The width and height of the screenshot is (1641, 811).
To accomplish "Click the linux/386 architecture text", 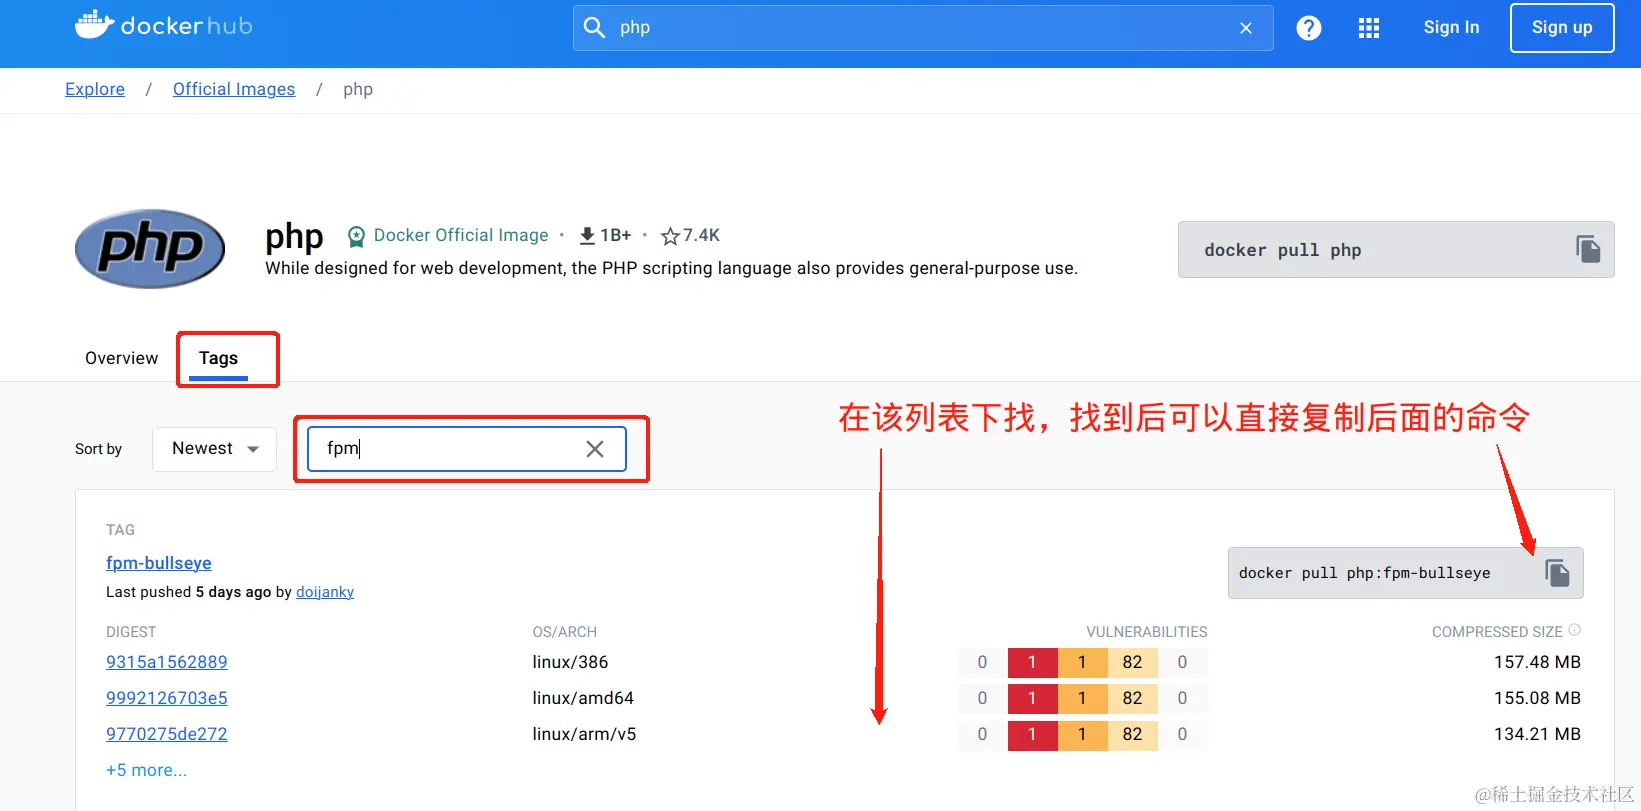I will 570,662.
